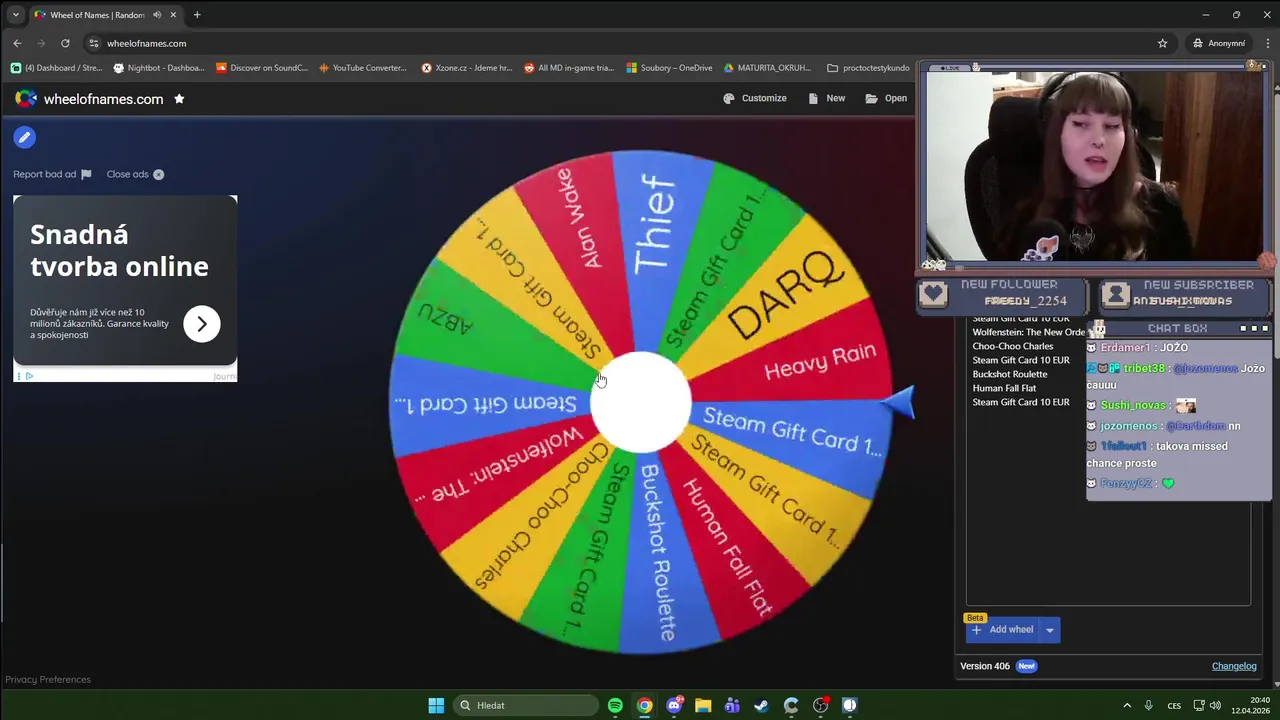Click the Chrome taskbar icon

click(645, 705)
